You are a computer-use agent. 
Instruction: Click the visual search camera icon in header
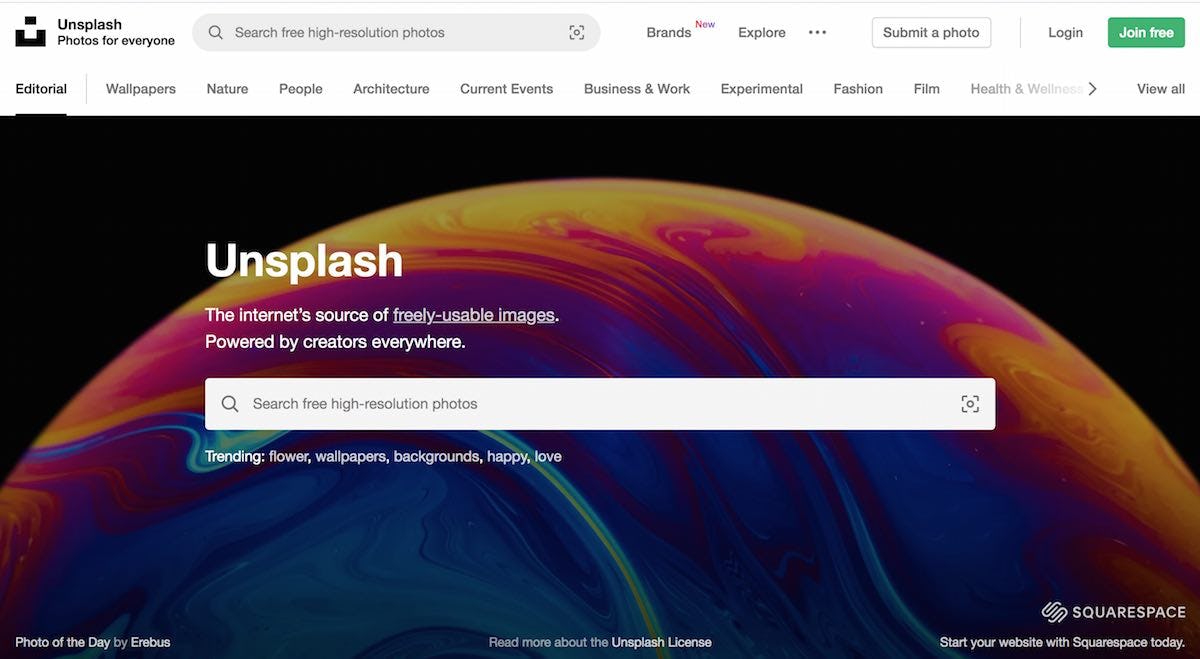click(577, 32)
